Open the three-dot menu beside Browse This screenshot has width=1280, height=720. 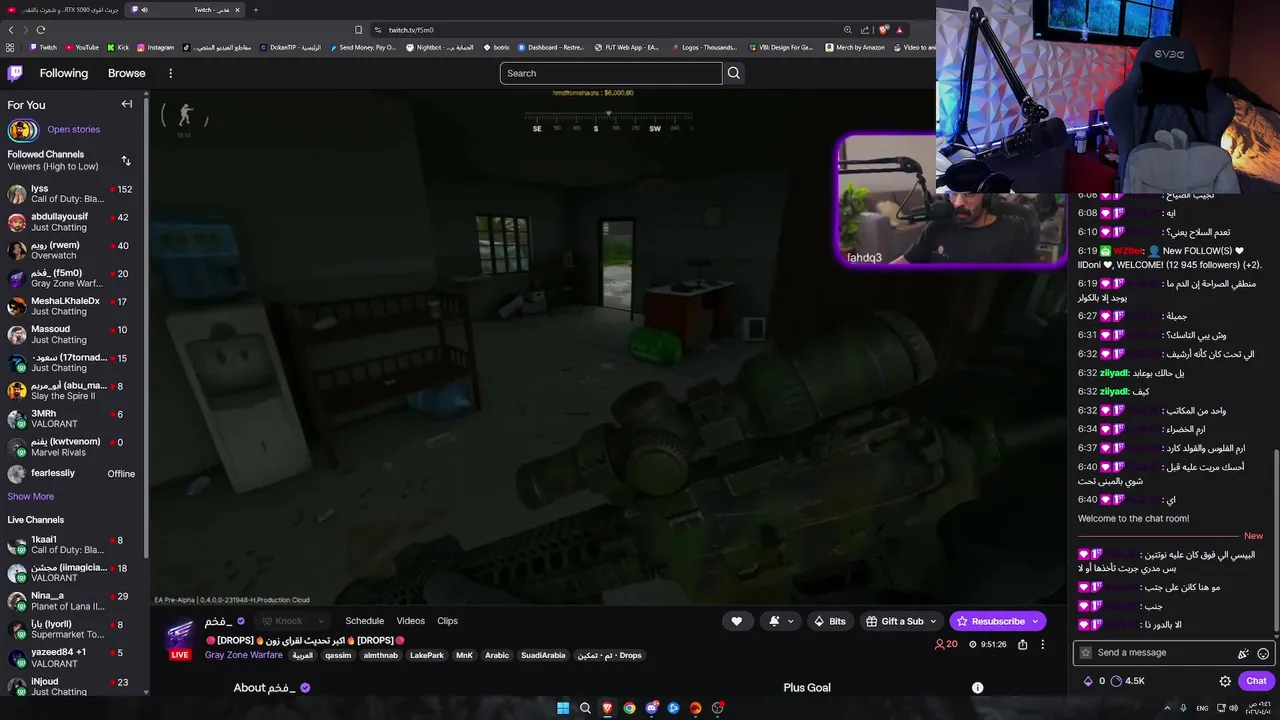[x=170, y=73]
